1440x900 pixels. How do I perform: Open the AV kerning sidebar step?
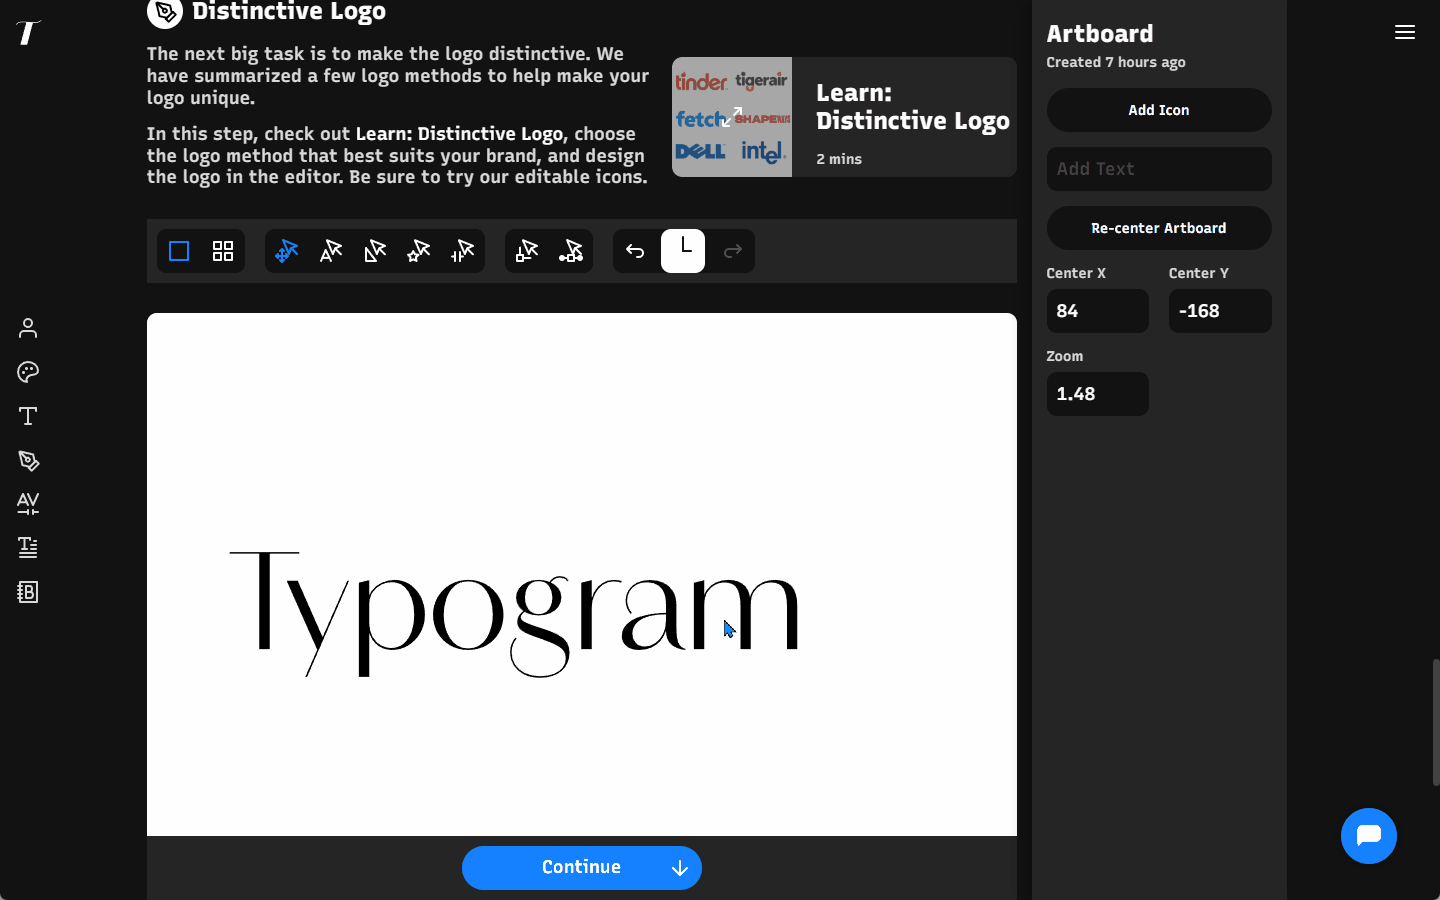pos(28,503)
